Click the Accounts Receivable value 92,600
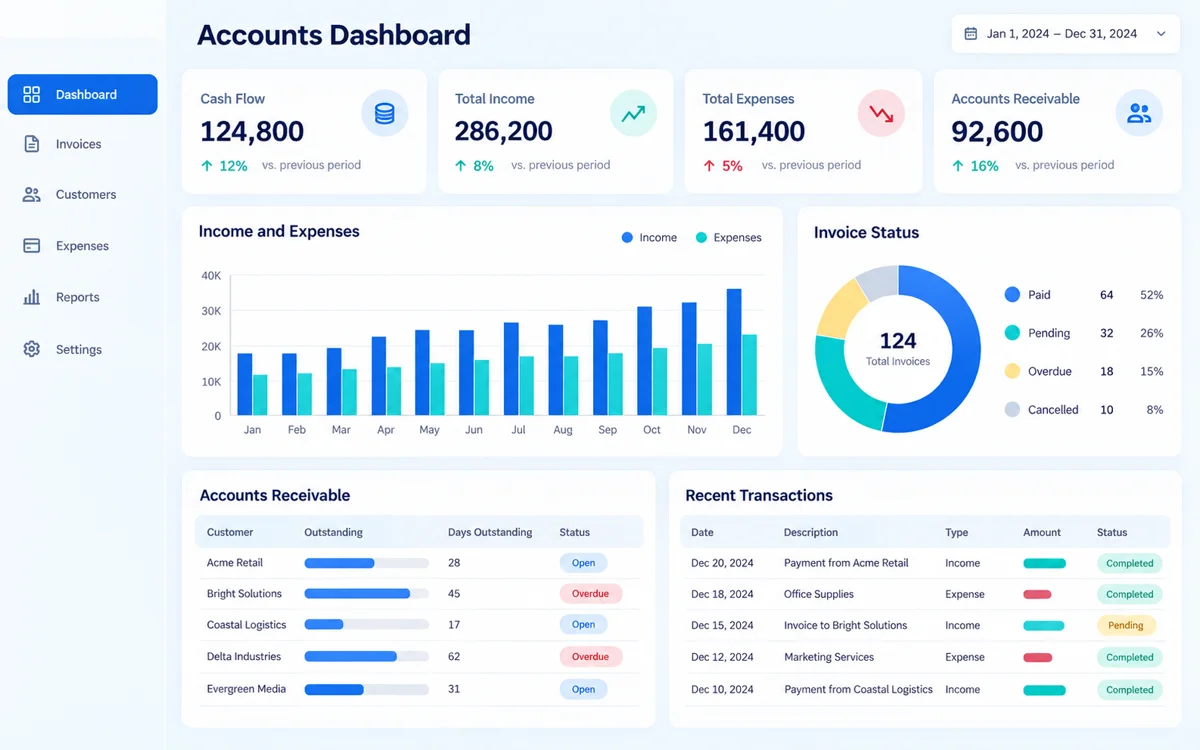This screenshot has width=1200, height=750. click(x=997, y=131)
